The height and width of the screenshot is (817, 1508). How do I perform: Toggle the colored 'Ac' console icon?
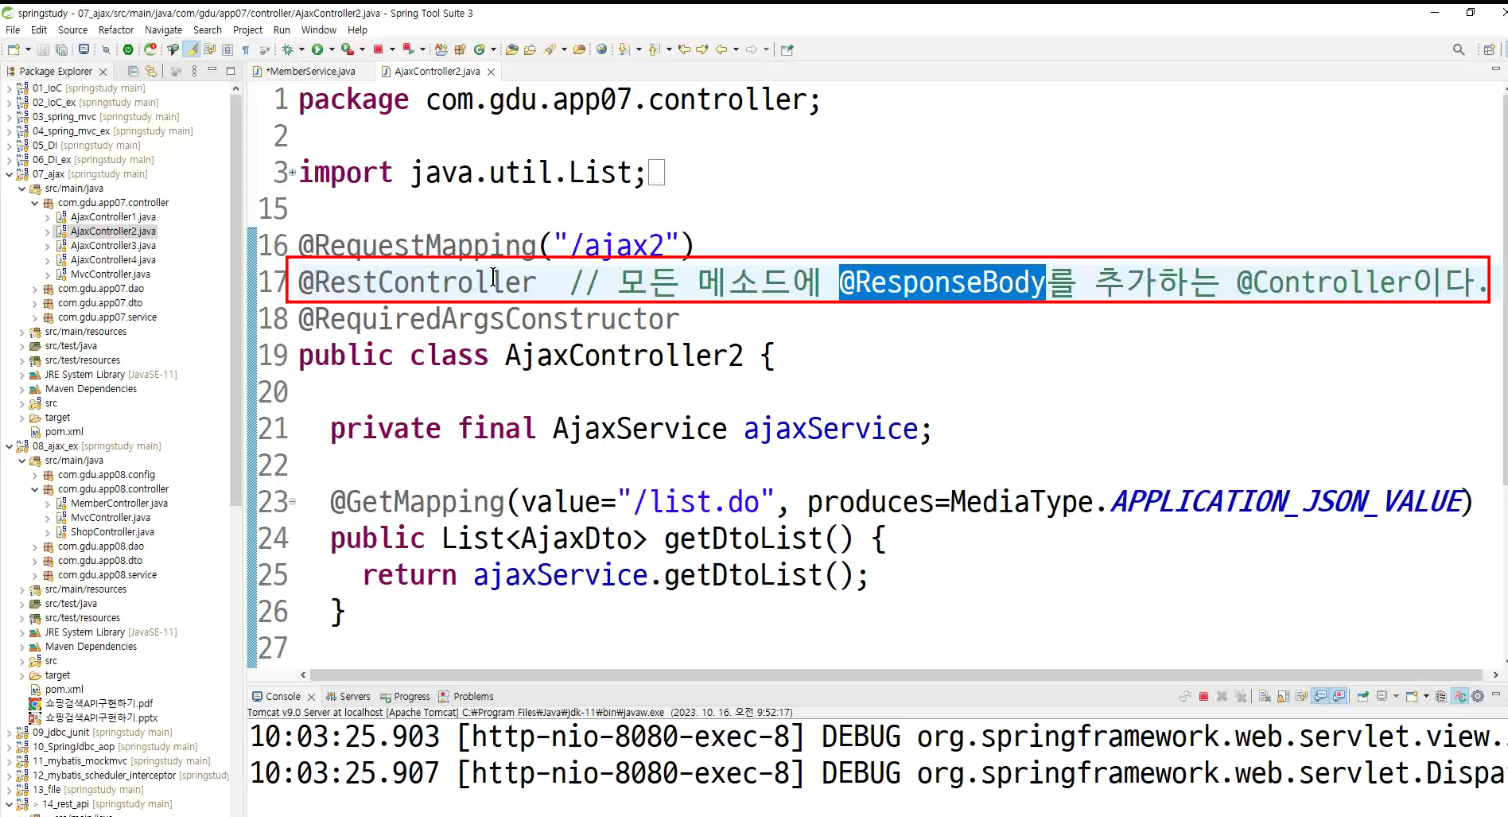pyautogui.click(x=1460, y=696)
